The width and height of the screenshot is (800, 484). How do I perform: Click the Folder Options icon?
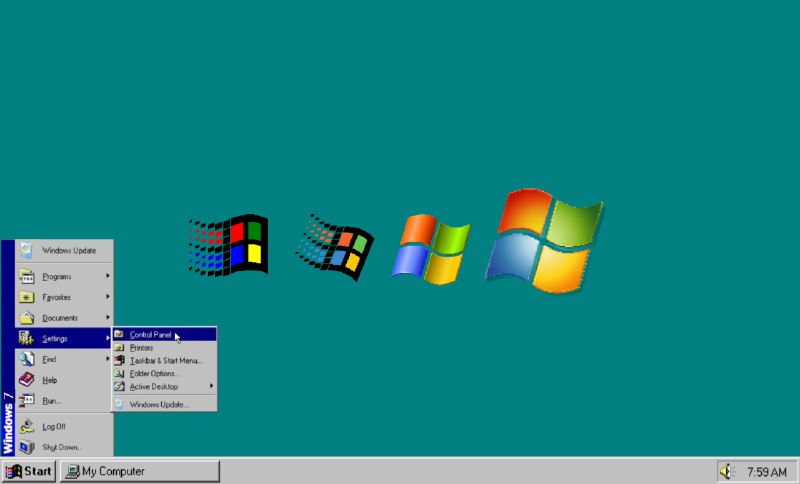(x=119, y=373)
